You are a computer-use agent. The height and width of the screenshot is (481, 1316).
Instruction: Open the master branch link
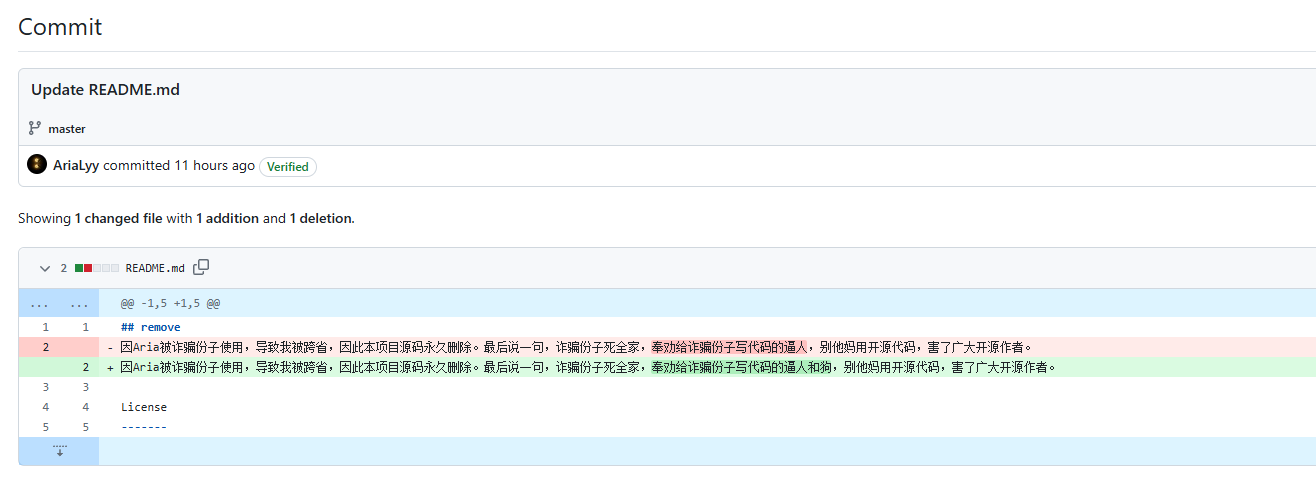(x=66, y=129)
